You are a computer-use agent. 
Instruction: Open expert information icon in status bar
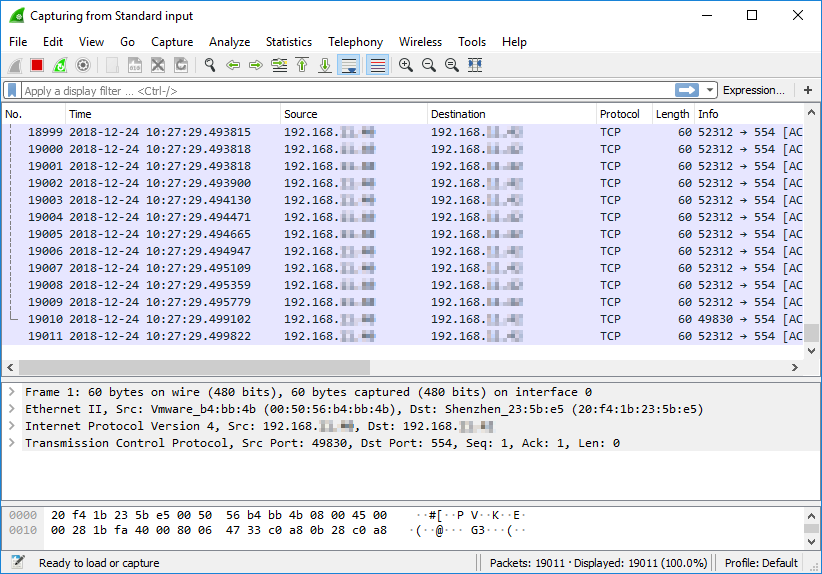pyautogui.click(x=18, y=562)
